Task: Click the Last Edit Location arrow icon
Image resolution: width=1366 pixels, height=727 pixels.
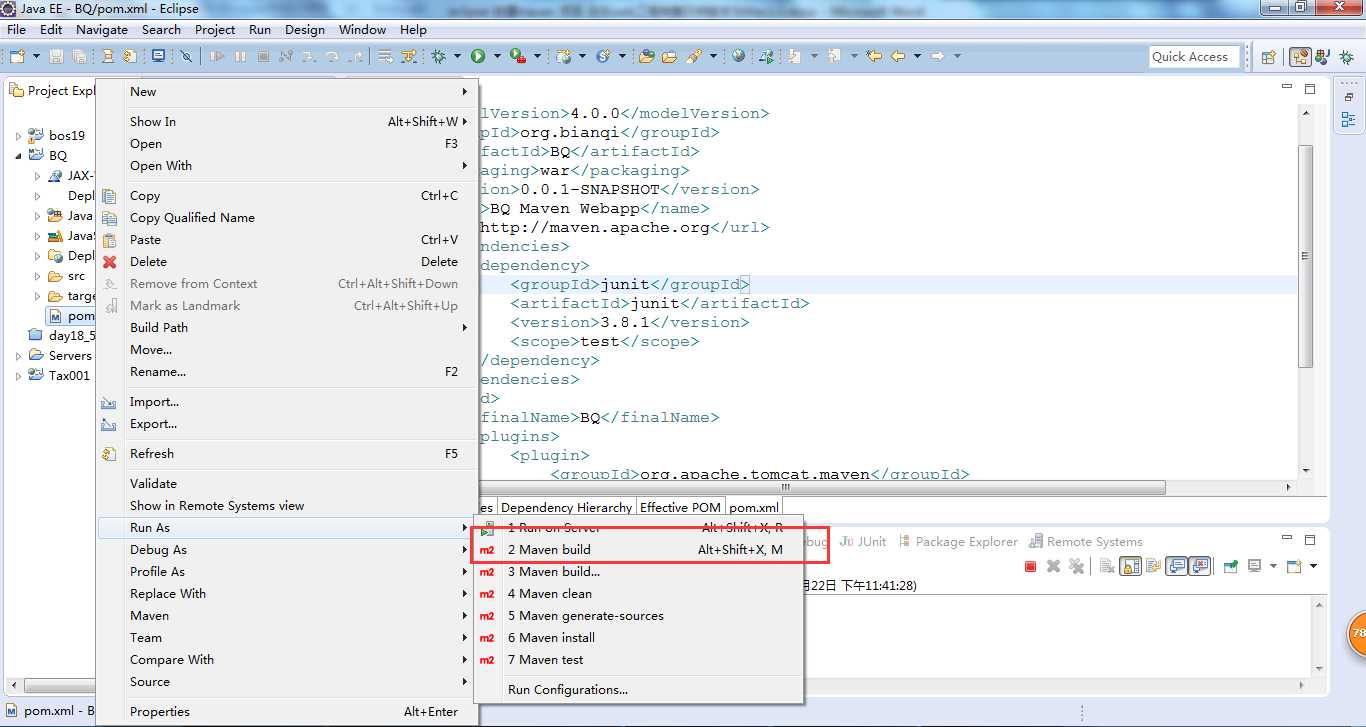Action: click(x=874, y=56)
